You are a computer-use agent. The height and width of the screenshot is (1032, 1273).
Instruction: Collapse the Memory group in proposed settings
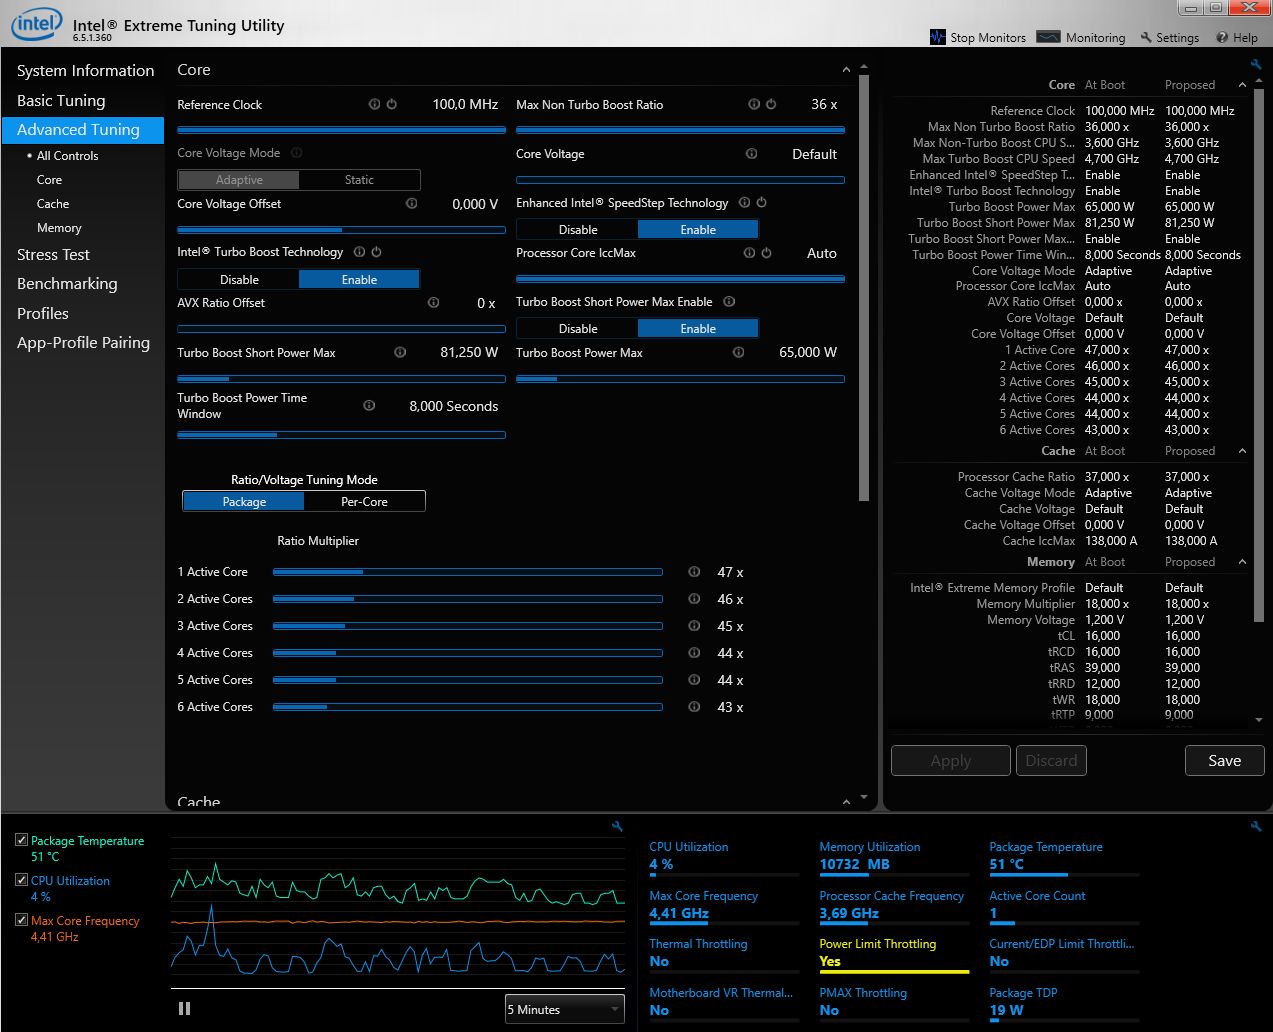coord(1242,562)
